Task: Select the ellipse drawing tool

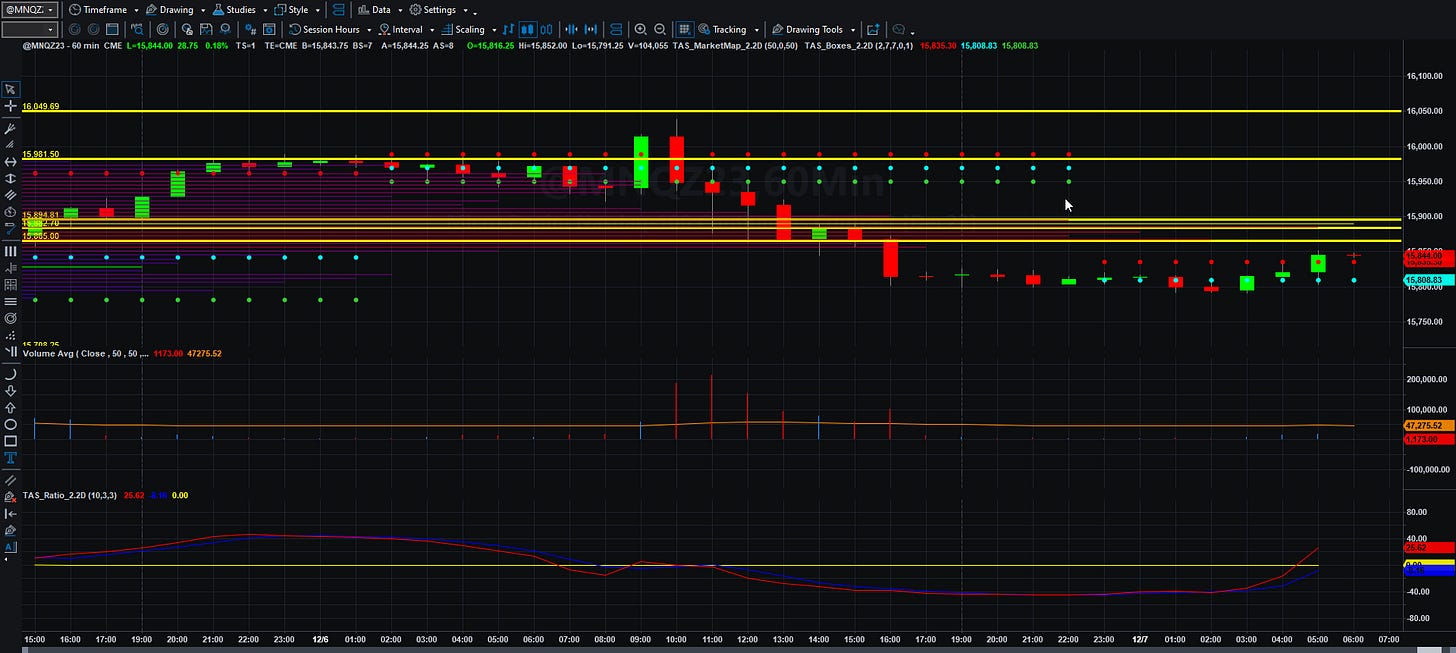Action: pyautogui.click(x=10, y=424)
